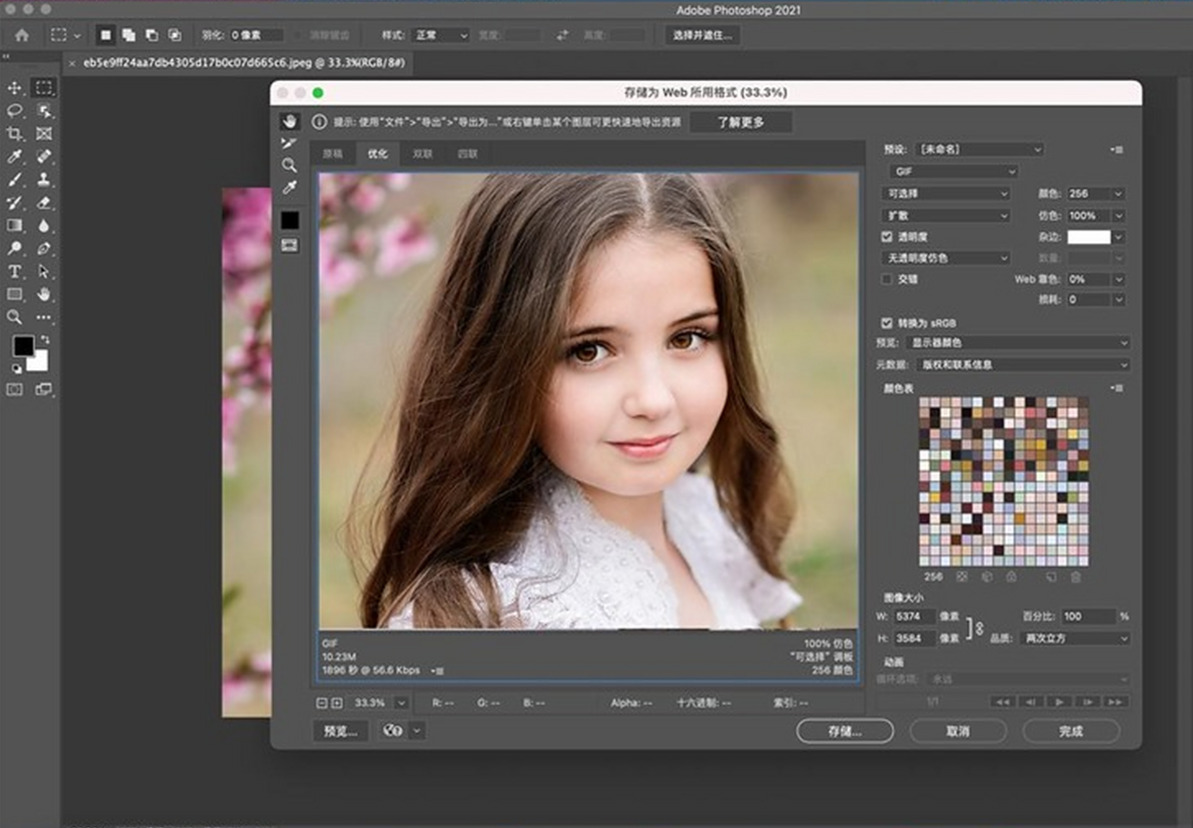Enable the 交错 interlaced checkbox
Image resolution: width=1193 pixels, height=828 pixels.
point(886,279)
